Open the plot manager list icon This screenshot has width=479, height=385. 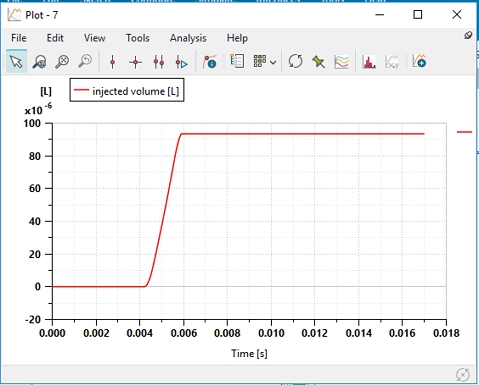(237, 61)
